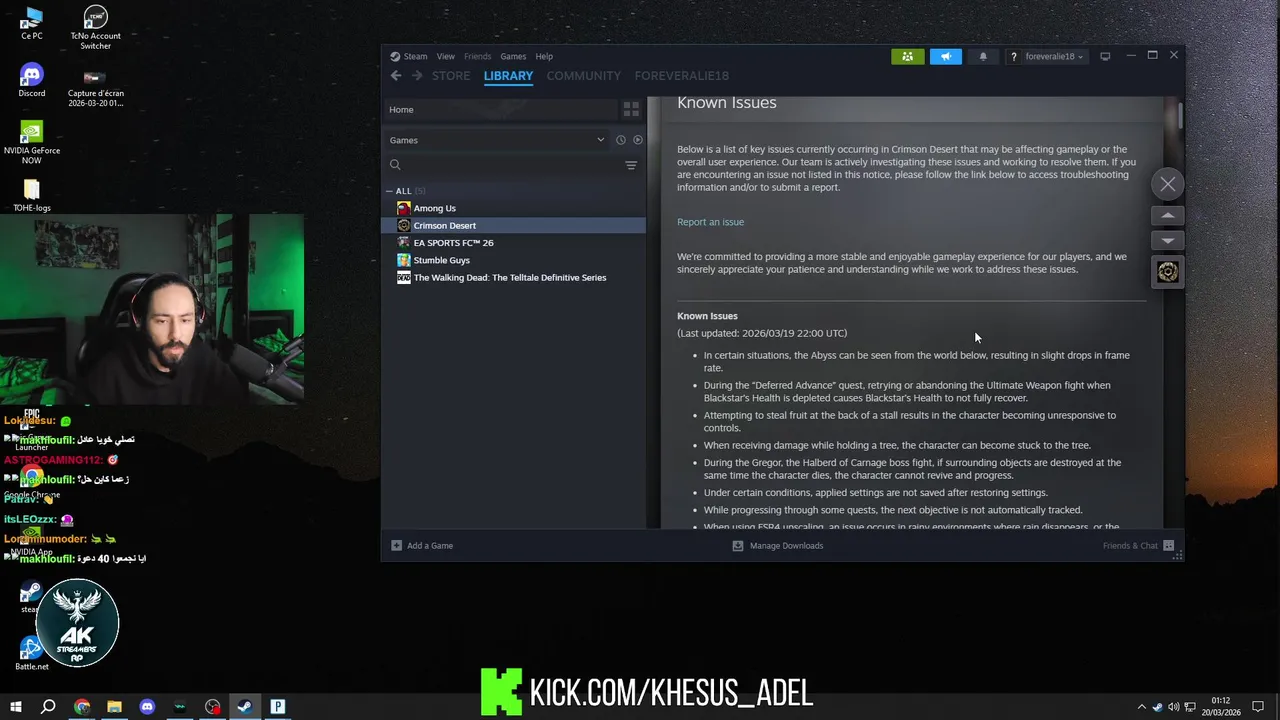Viewport: 1280px width, 720px height.
Task: Click the Add a Game label
Action: (x=430, y=546)
